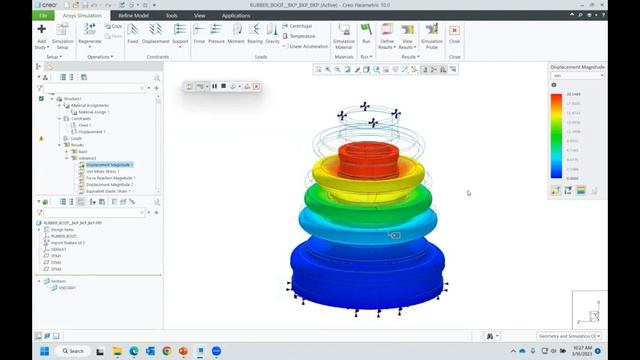Add a Moment load
640x360 pixels.
click(x=236, y=33)
